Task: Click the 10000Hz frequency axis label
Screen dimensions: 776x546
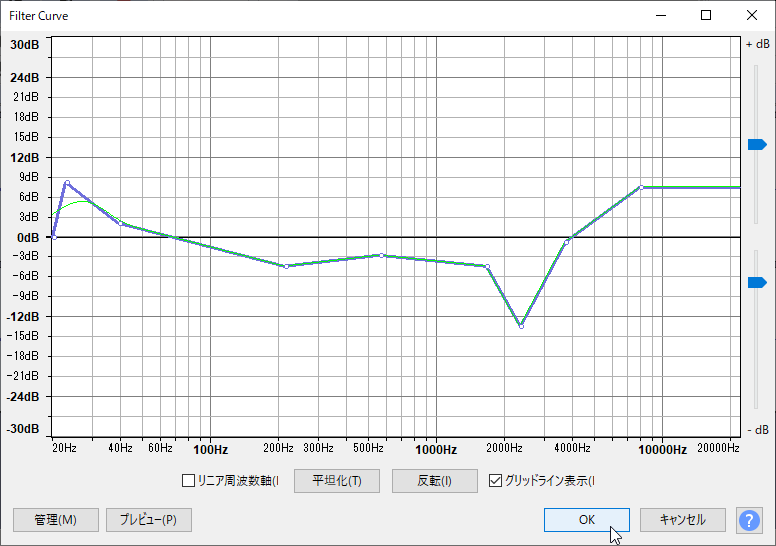Action: (x=662, y=449)
